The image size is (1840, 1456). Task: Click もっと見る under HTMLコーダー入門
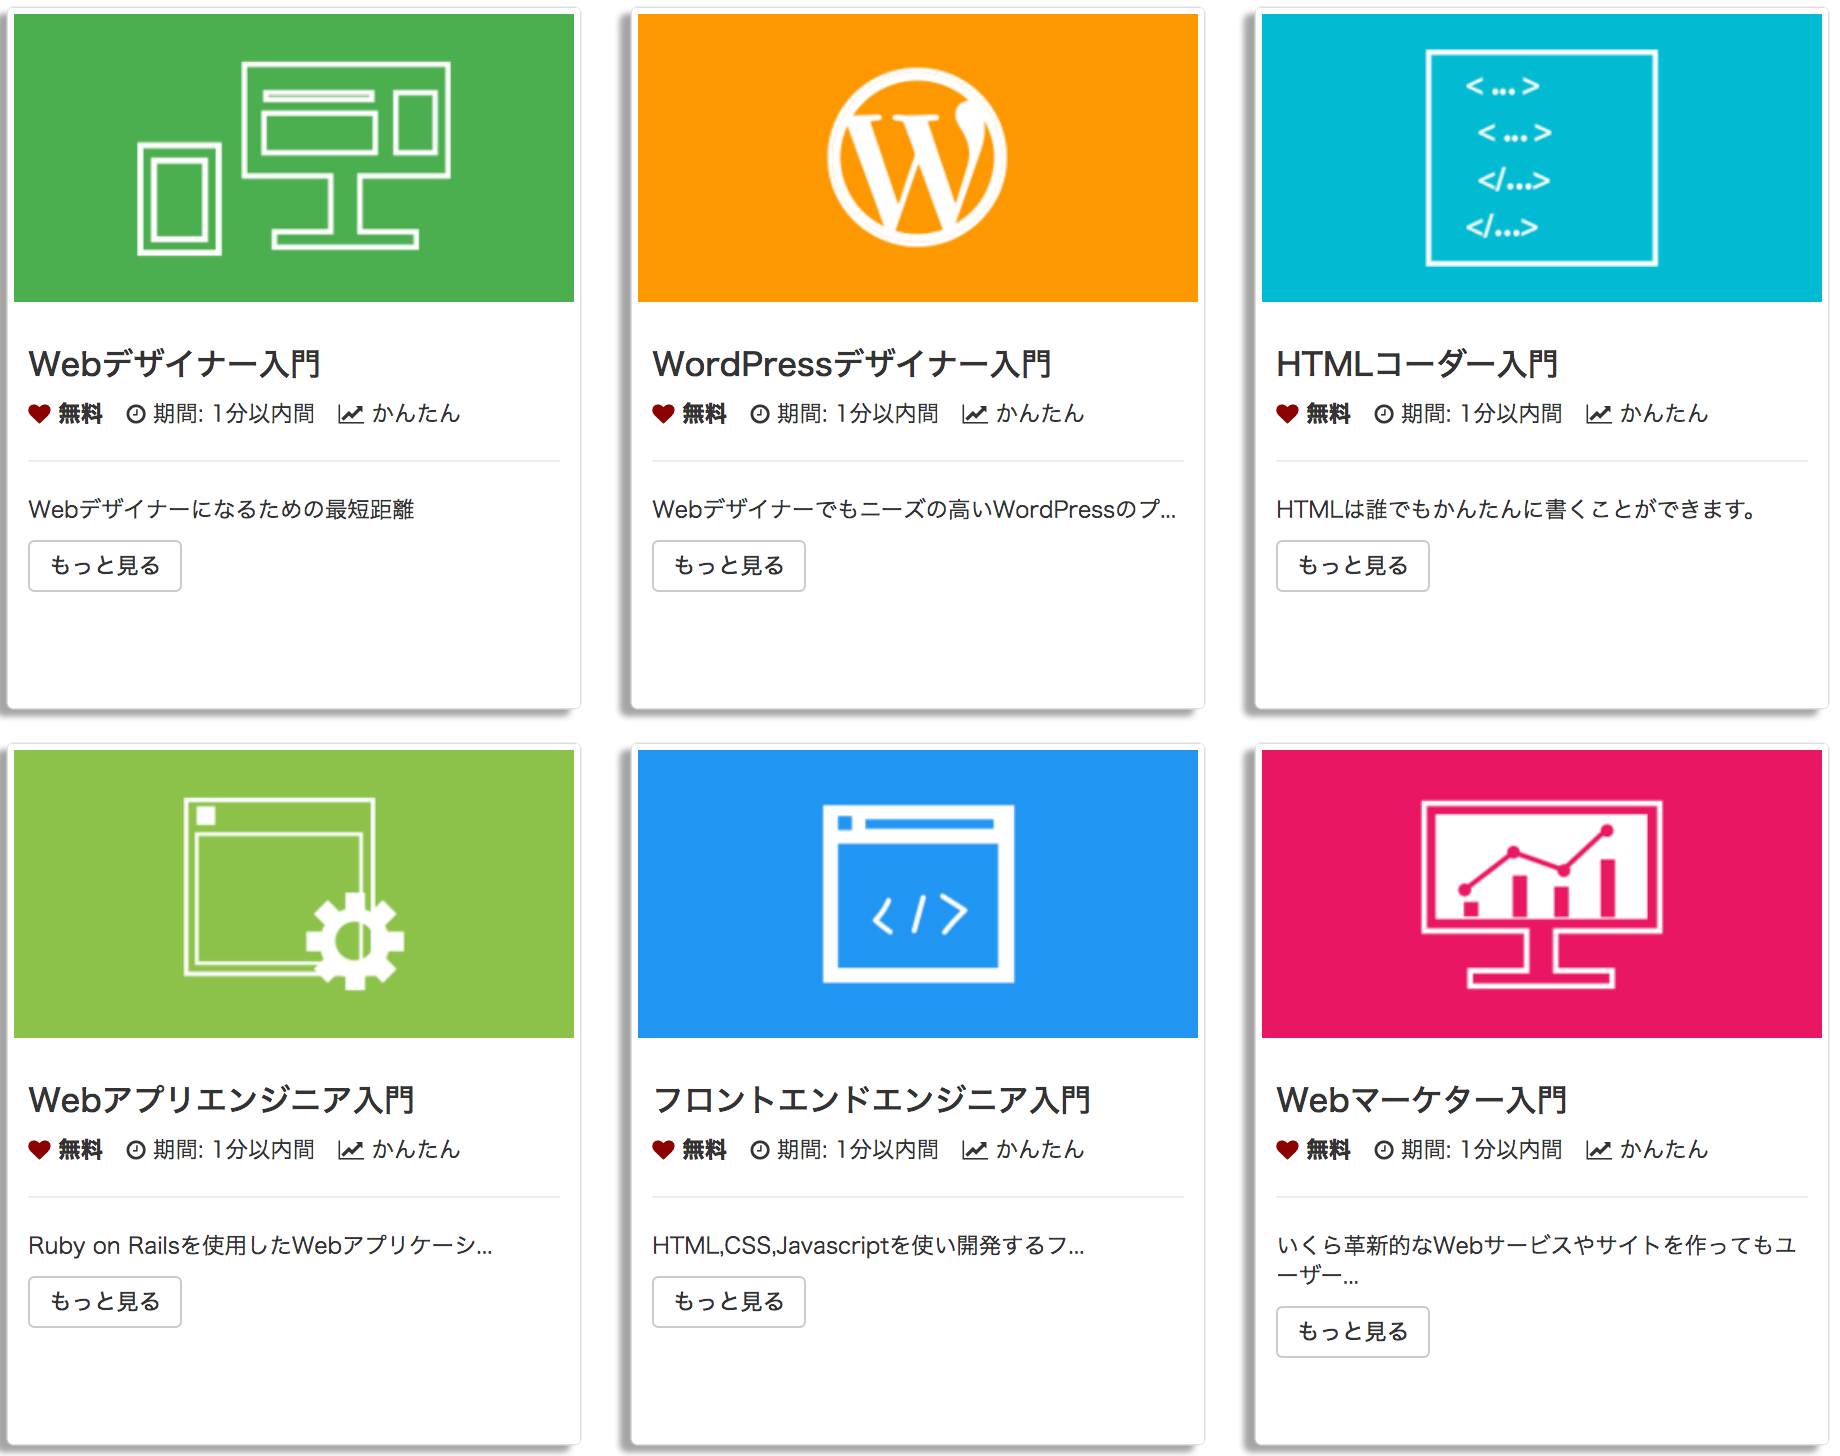tap(1353, 566)
